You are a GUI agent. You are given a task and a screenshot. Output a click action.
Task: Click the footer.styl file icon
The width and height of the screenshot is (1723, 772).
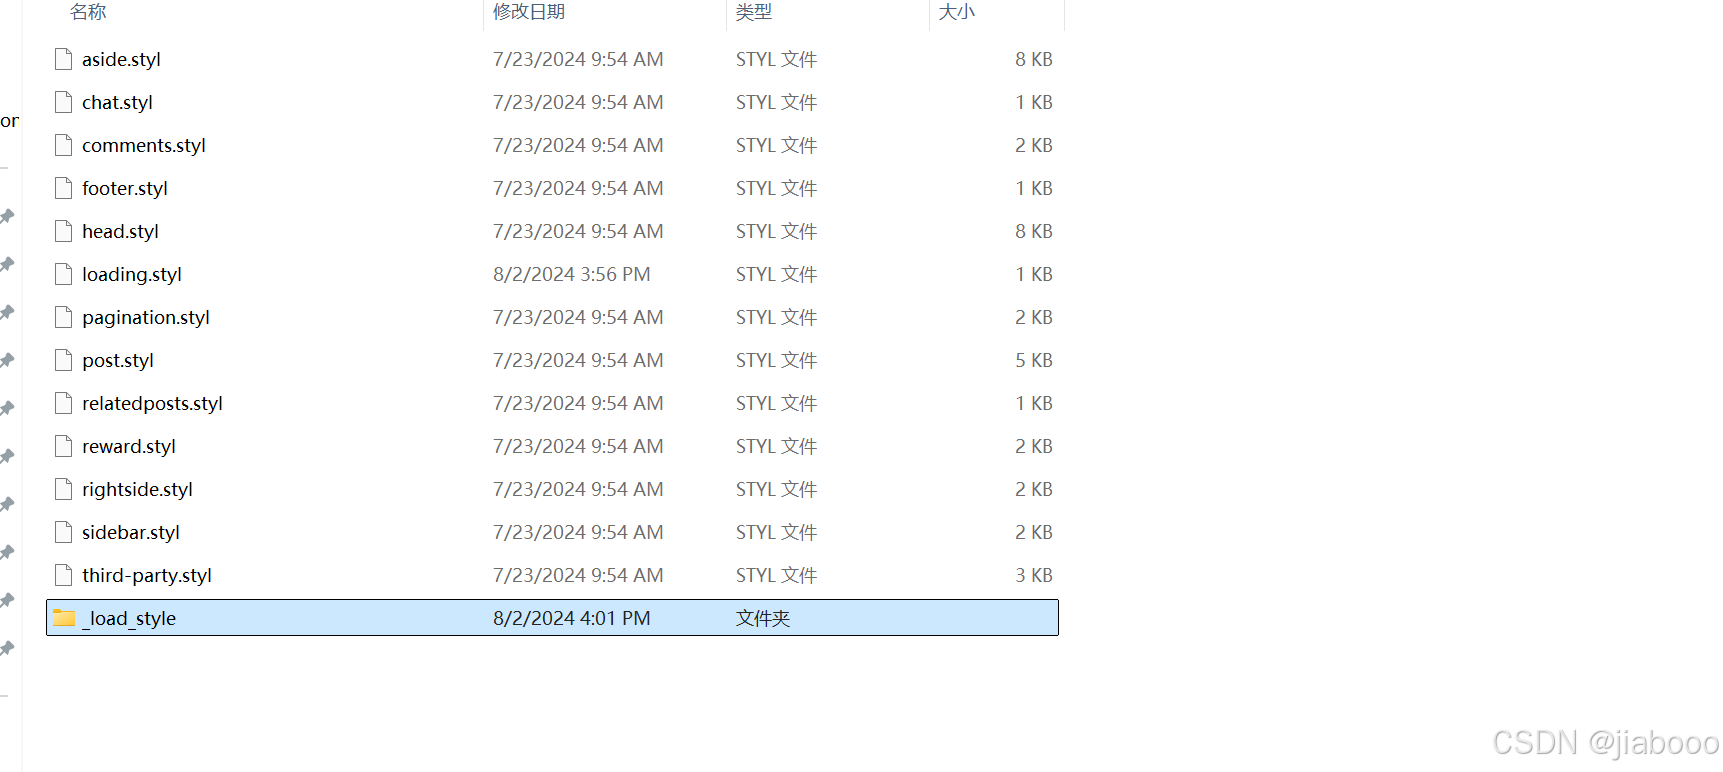(64, 188)
